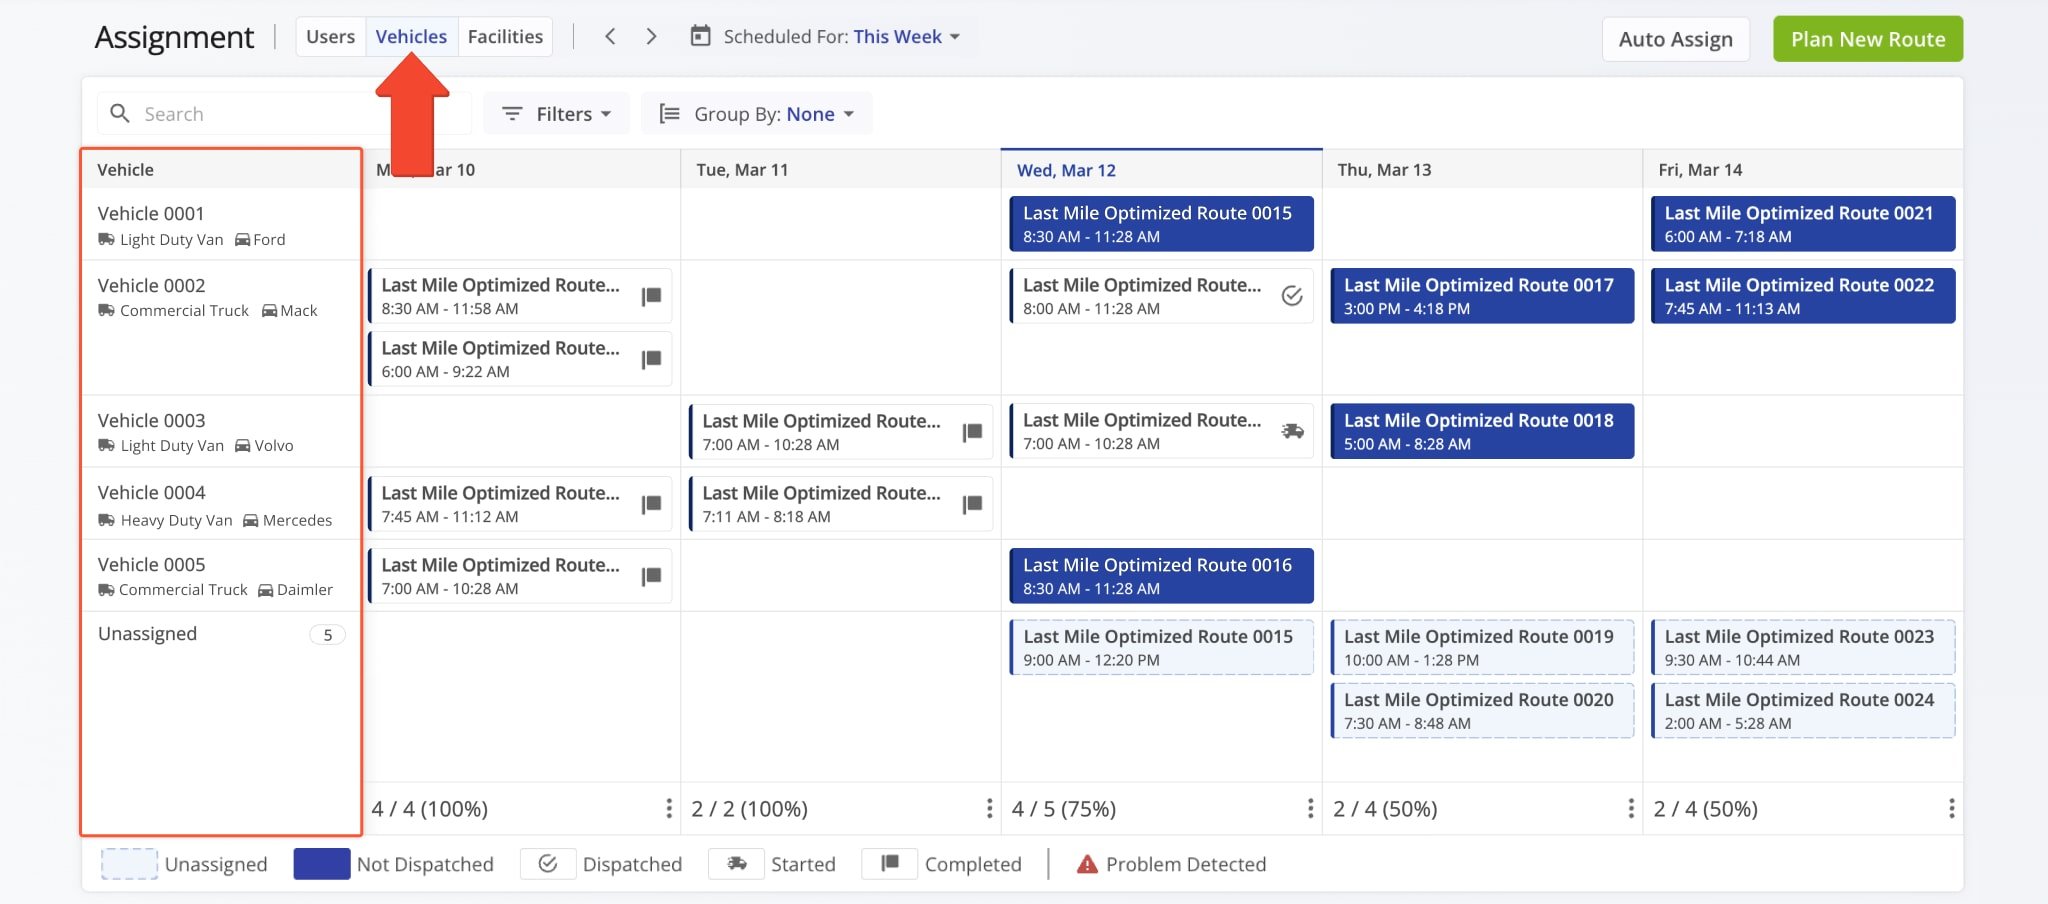Toggle the Completed status in the legend

[889, 863]
